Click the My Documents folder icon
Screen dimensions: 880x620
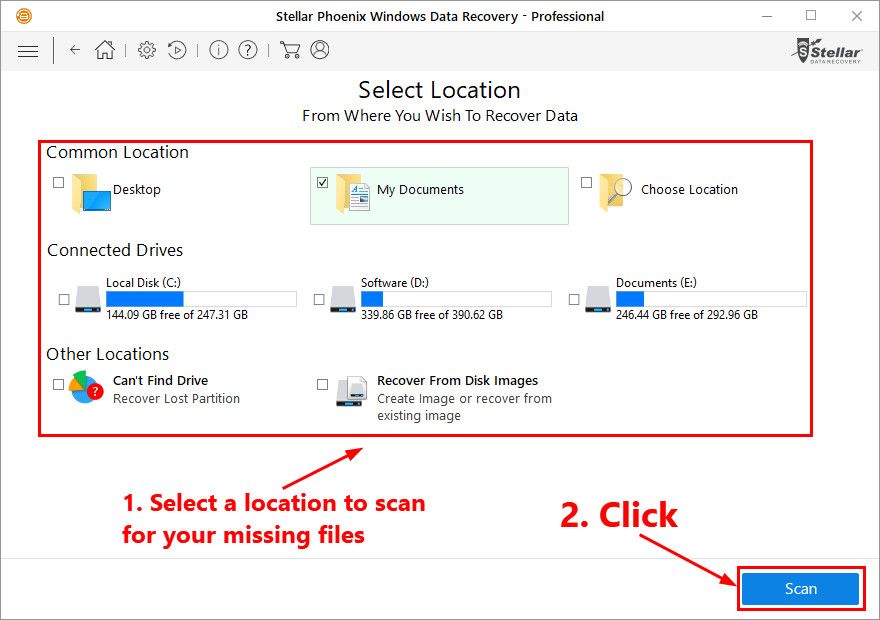pos(353,194)
